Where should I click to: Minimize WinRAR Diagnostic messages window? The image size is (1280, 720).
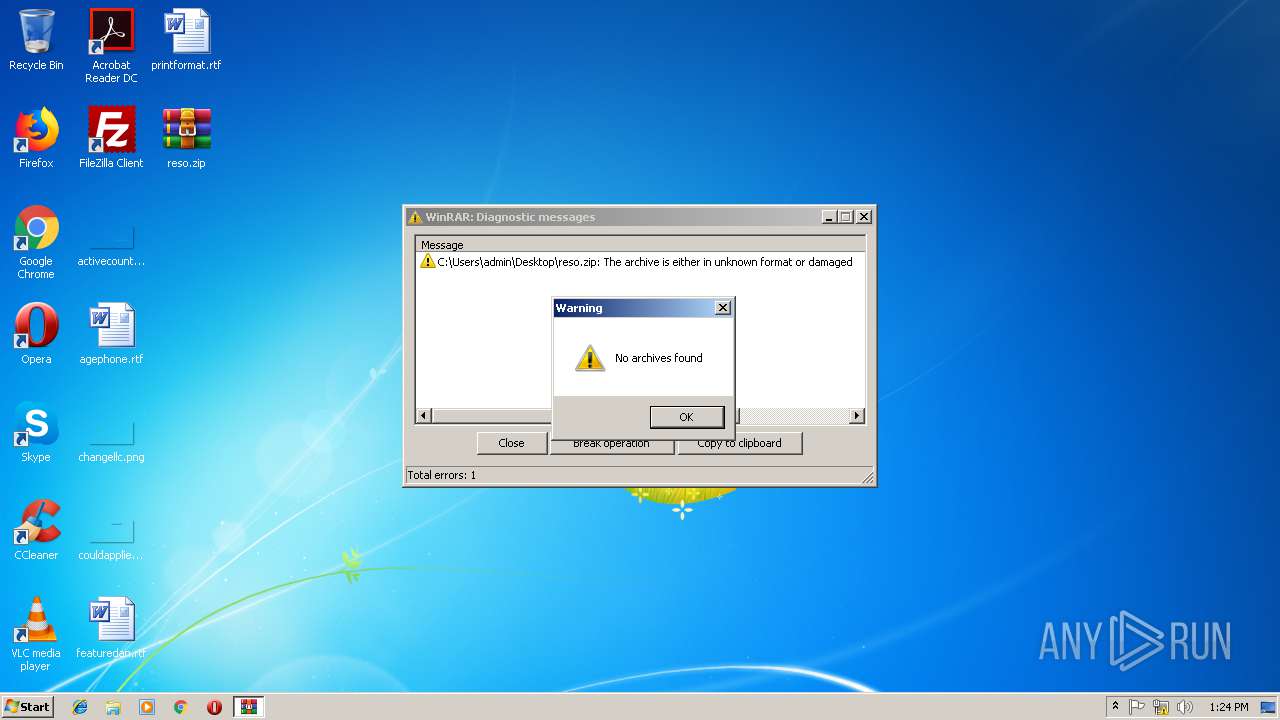[x=829, y=217]
